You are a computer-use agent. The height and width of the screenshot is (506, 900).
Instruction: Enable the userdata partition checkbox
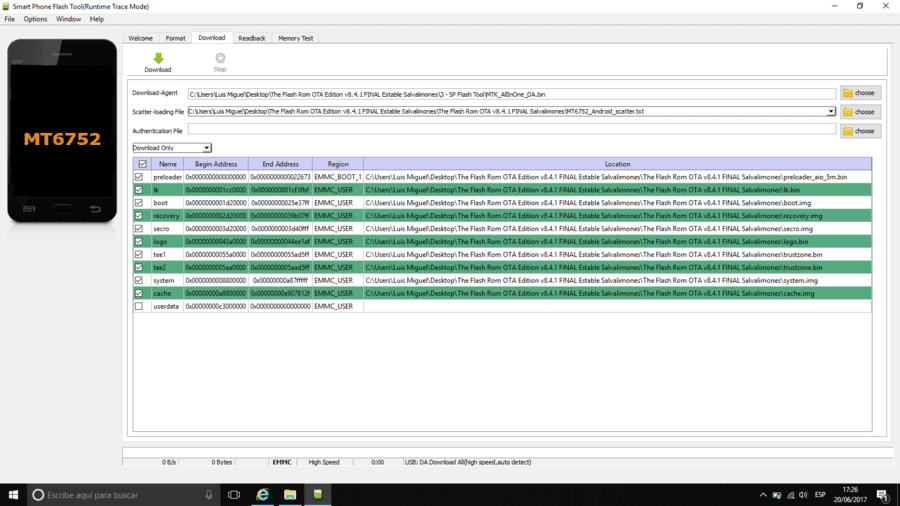(139, 306)
